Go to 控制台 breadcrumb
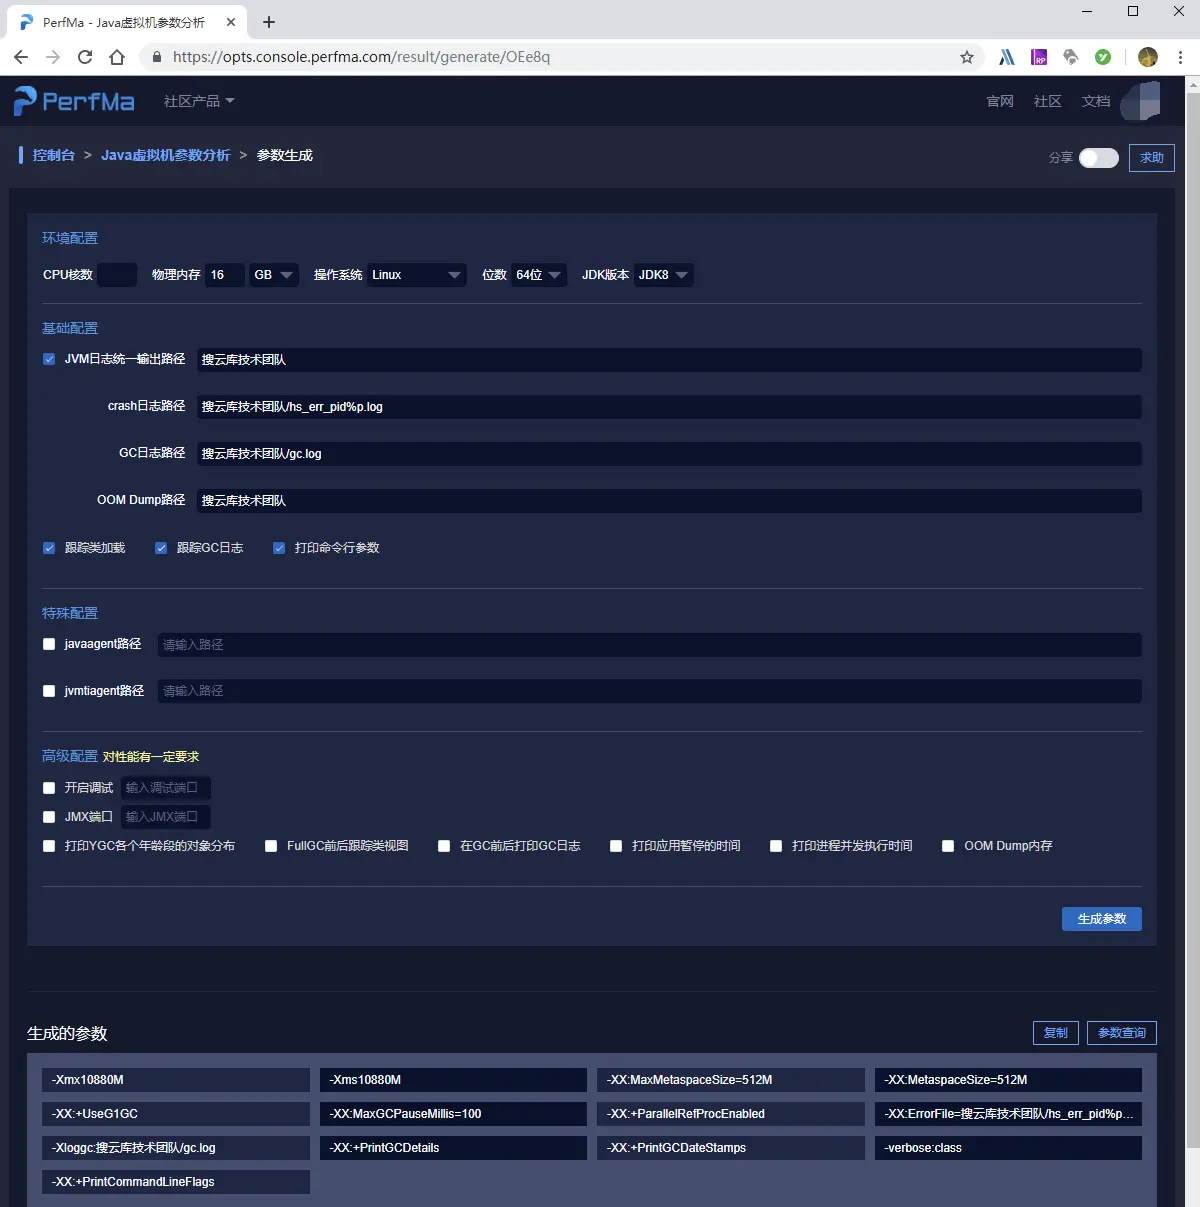The image size is (1200, 1207). click(54, 155)
